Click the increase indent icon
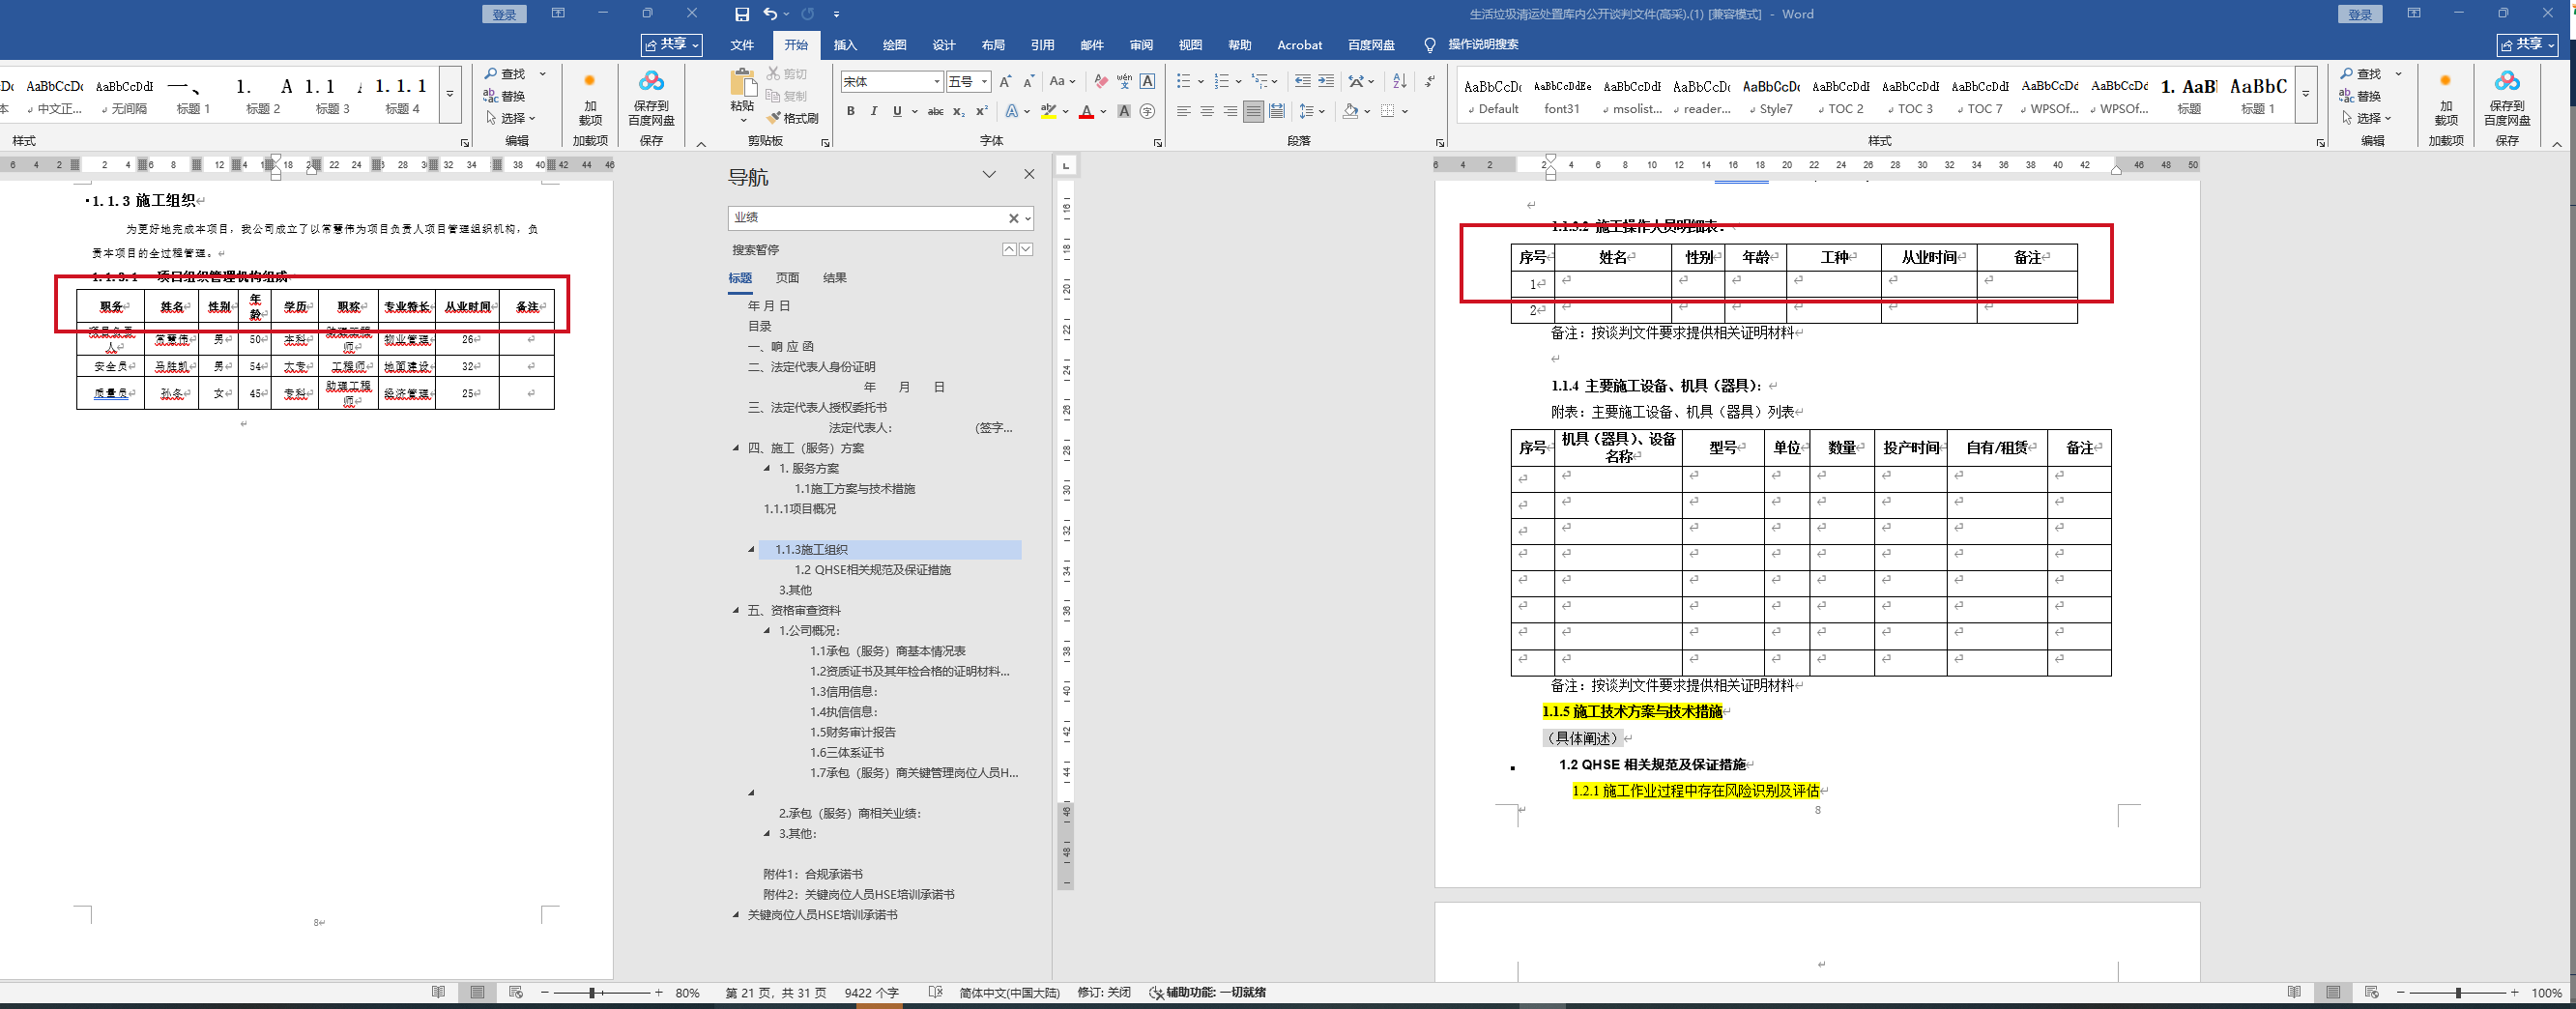Viewport: 2576px width, 1009px height. 1326,81
